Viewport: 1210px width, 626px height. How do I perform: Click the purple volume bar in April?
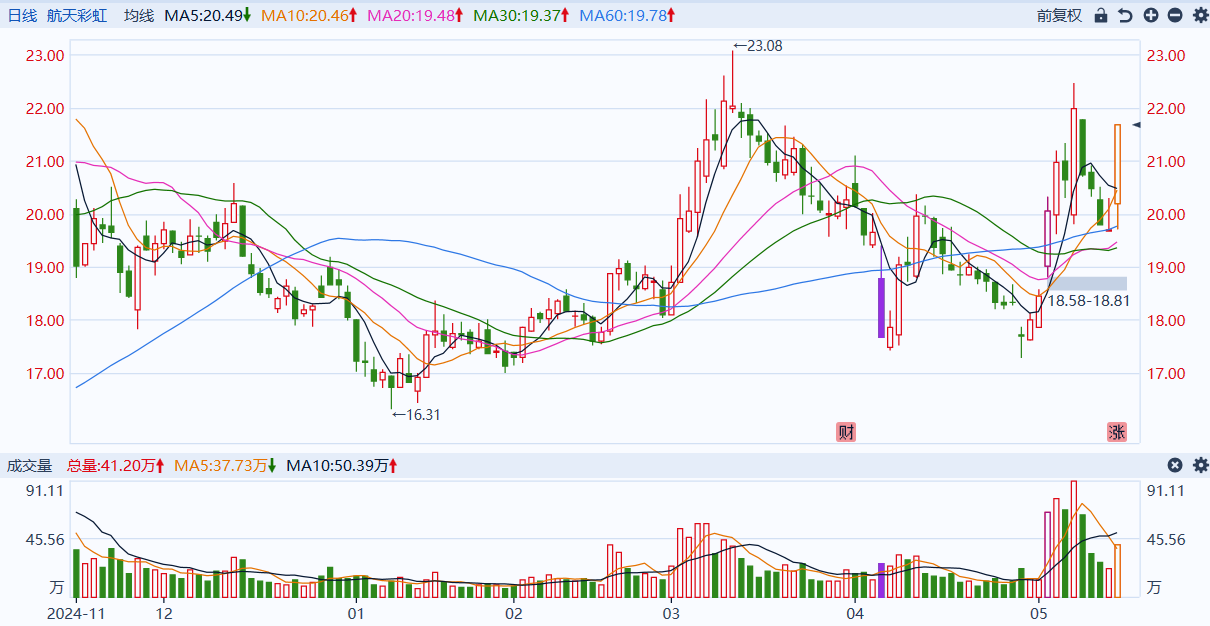pyautogui.click(x=881, y=580)
